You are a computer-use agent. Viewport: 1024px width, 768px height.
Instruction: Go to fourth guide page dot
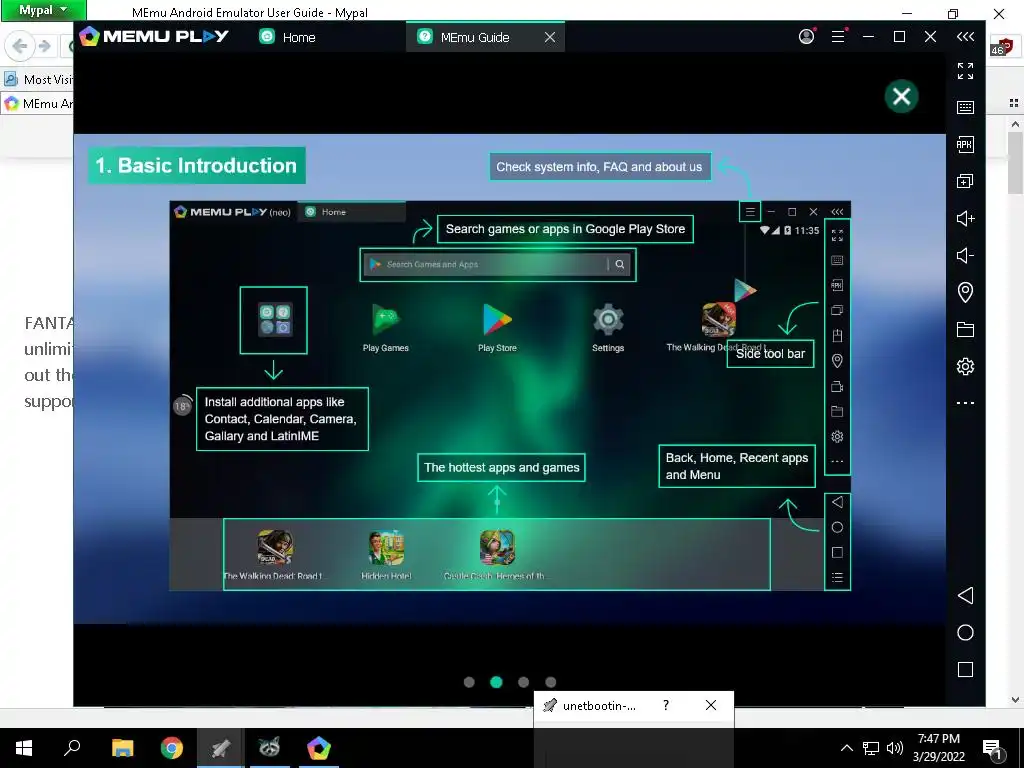[551, 682]
